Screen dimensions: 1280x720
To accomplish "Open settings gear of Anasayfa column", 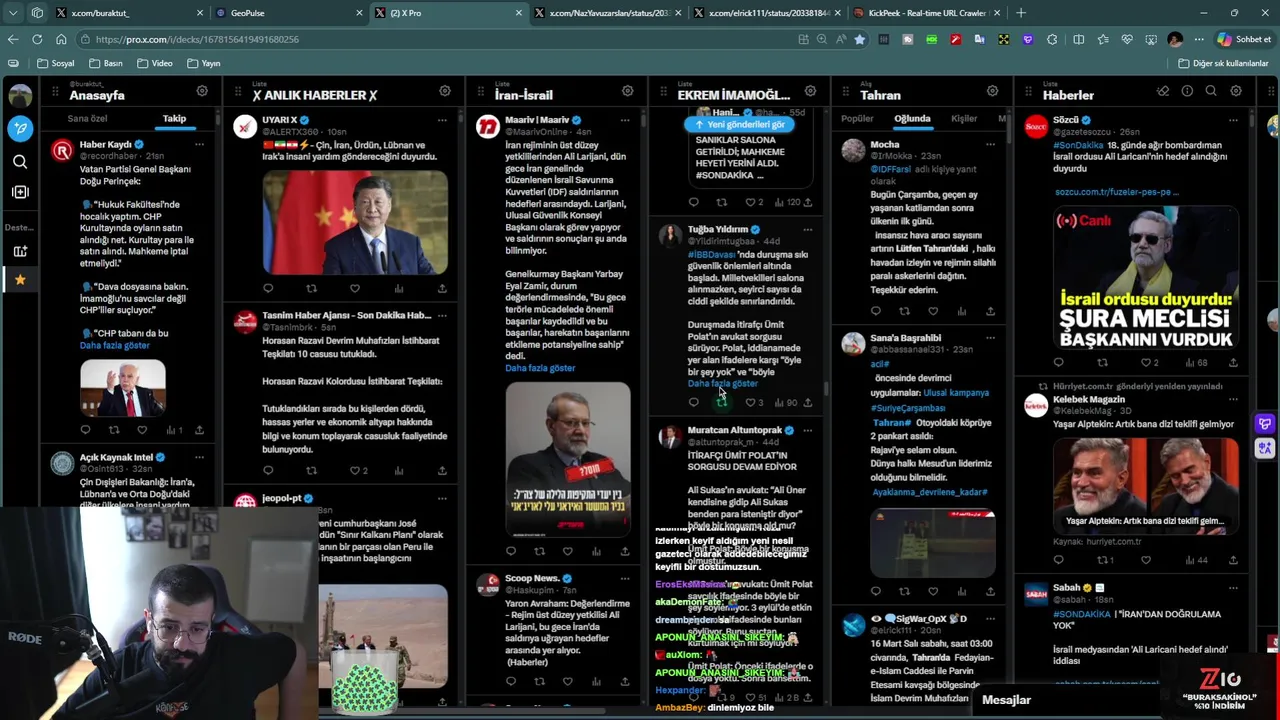I will 202,91.
